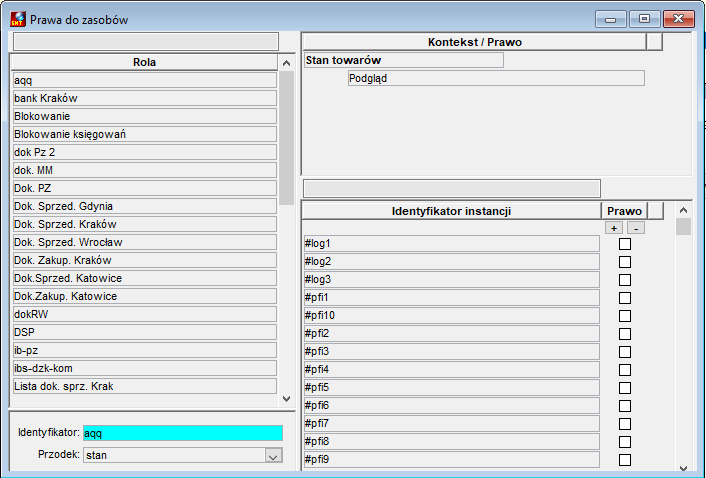
Task: Click the minus button under Prawo column
Action: click(636, 228)
